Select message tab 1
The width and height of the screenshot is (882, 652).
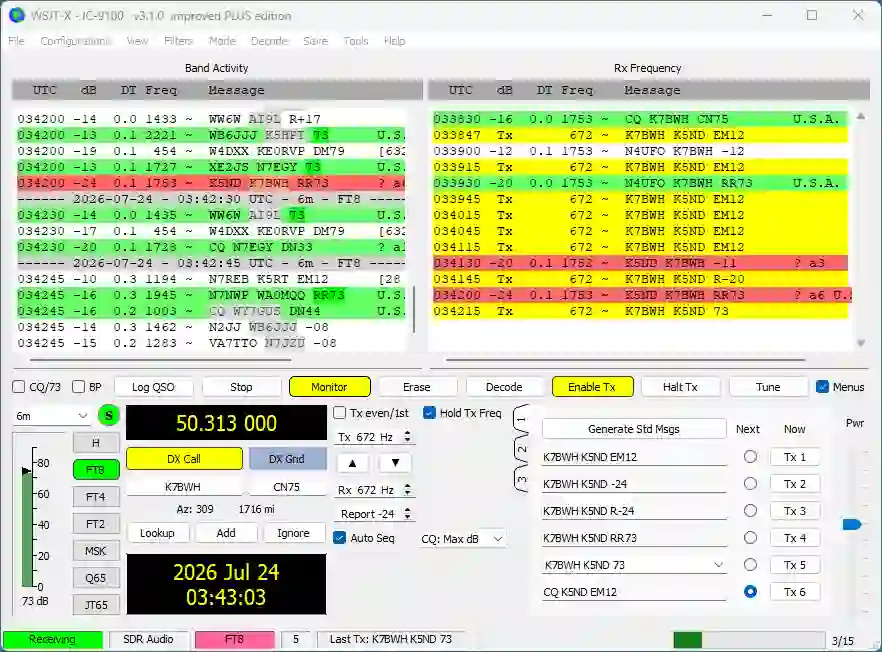coord(521,419)
